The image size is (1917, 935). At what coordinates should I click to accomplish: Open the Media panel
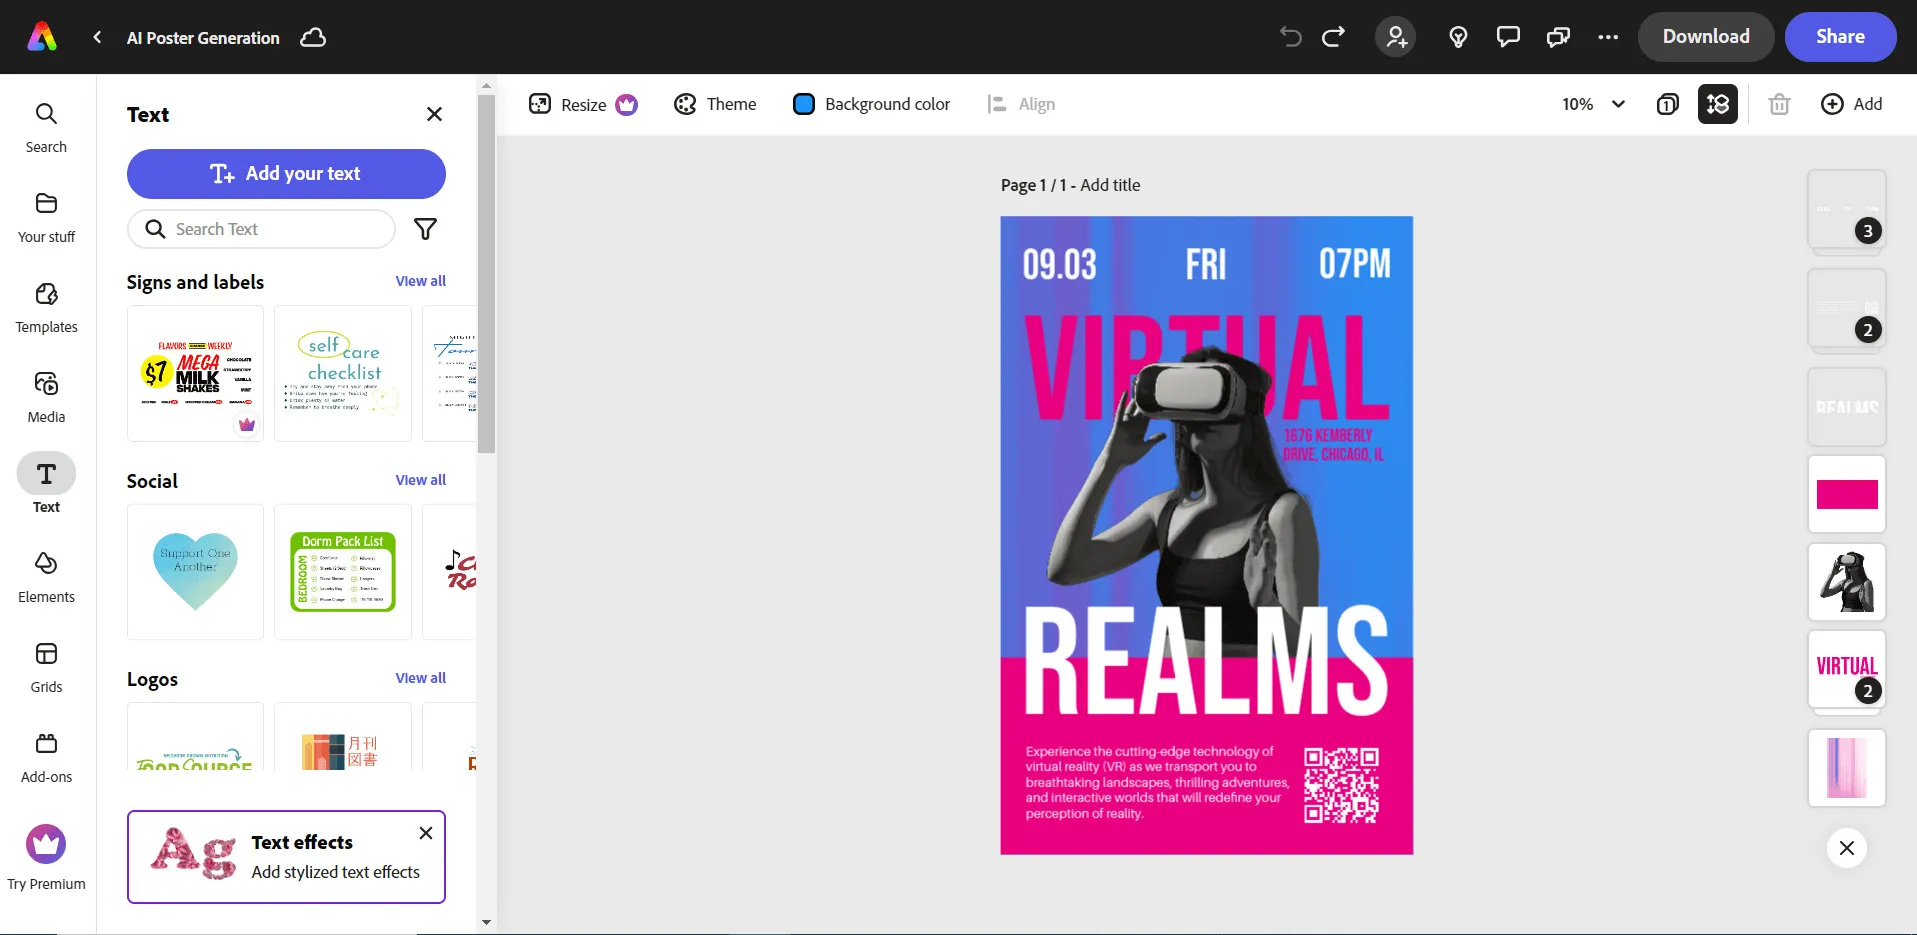pos(46,395)
